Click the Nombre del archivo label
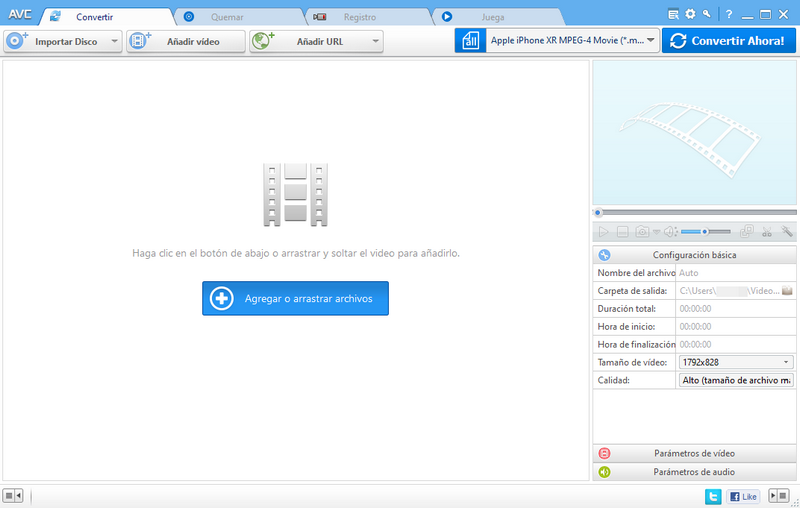 (636, 273)
